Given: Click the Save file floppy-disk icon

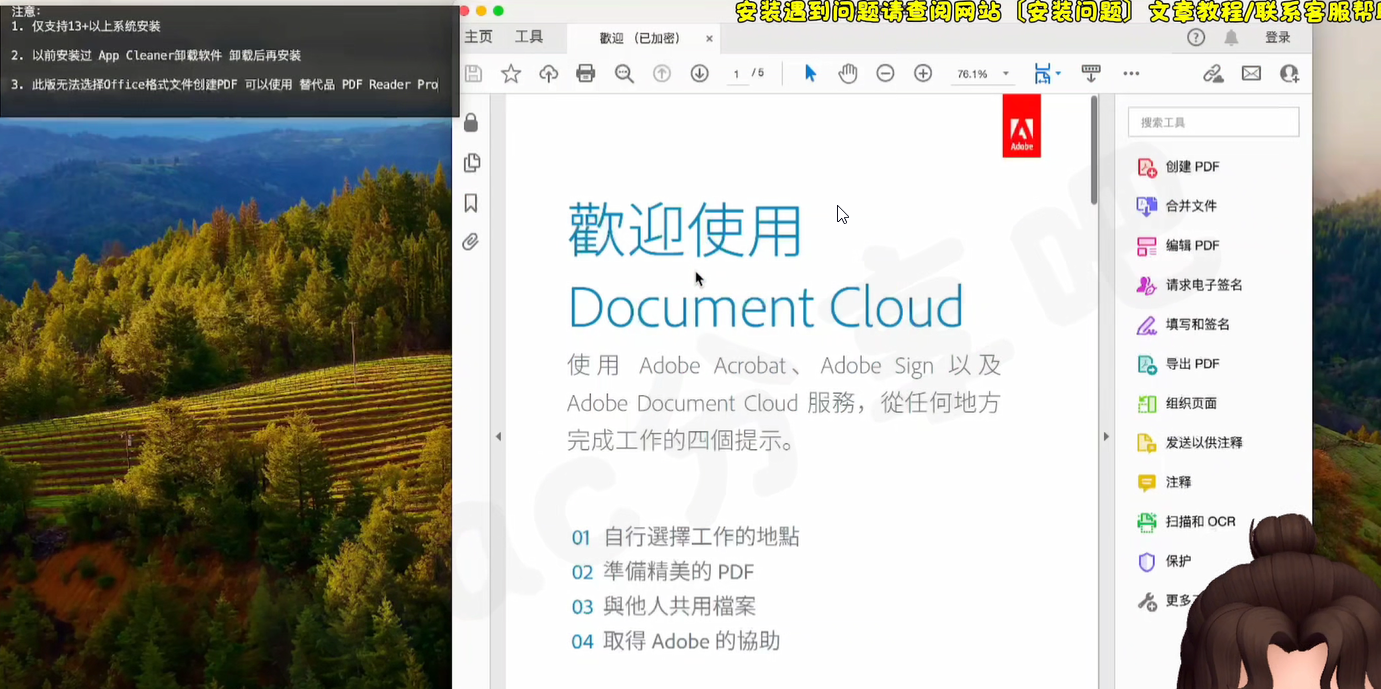Looking at the screenshot, I should 473,73.
